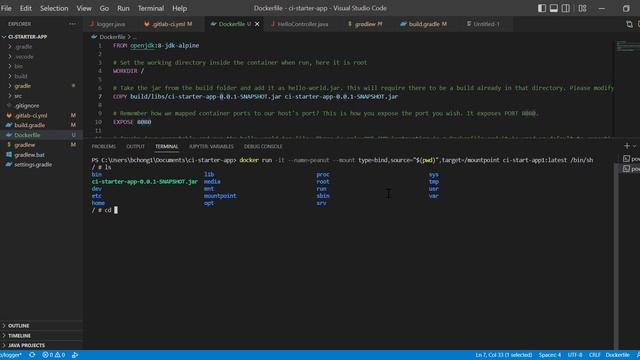Open Explorer more actions ellipsis
This screenshot has height=360, width=640.
coord(72,24)
